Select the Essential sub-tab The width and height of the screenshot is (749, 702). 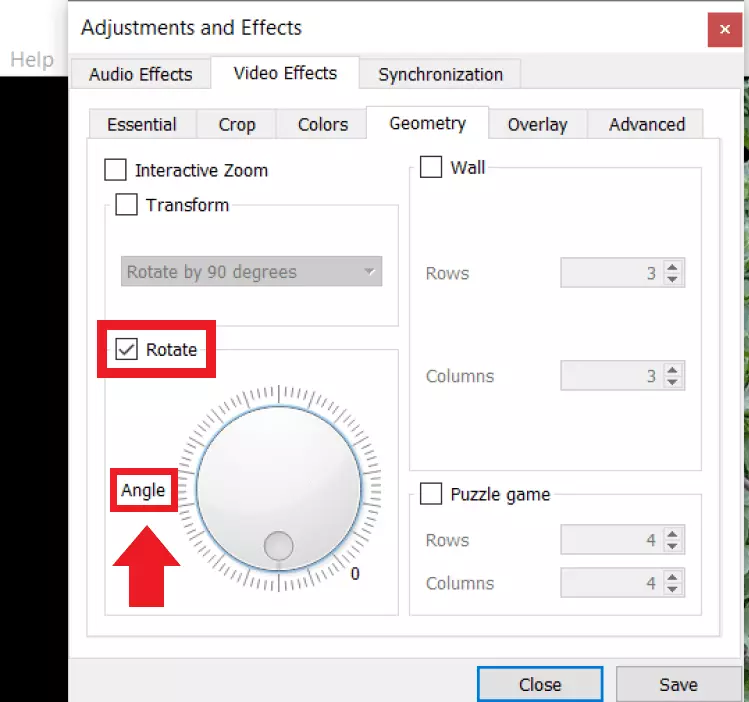click(142, 125)
